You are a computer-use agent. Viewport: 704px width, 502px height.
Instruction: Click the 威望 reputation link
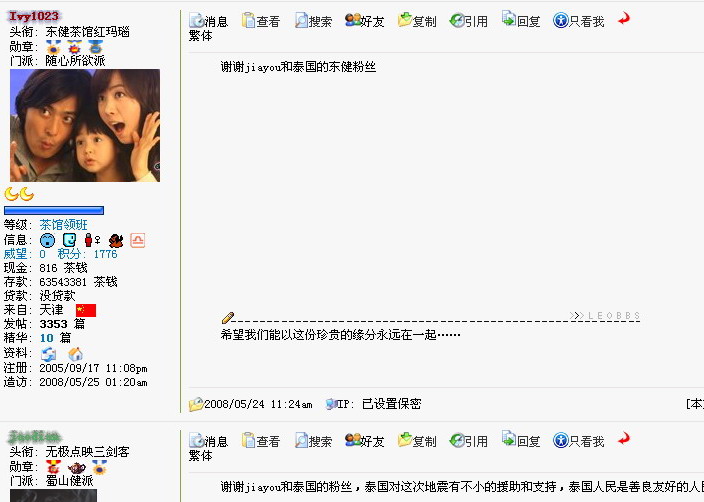15,254
